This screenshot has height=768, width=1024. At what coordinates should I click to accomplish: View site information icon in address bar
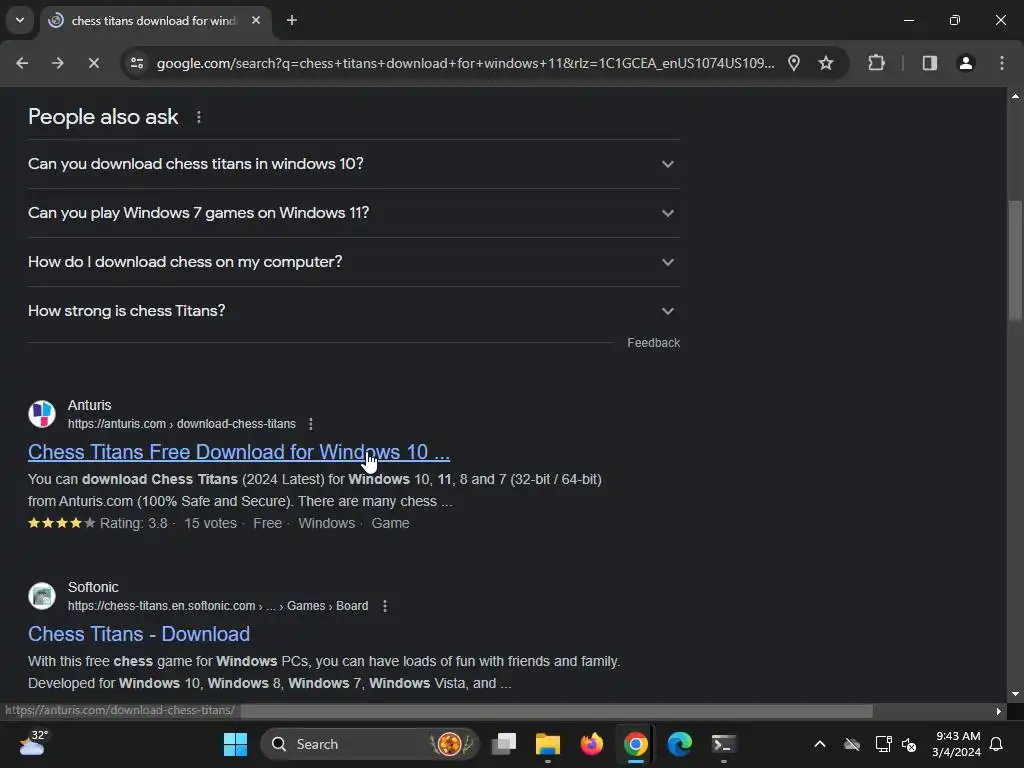(x=137, y=63)
